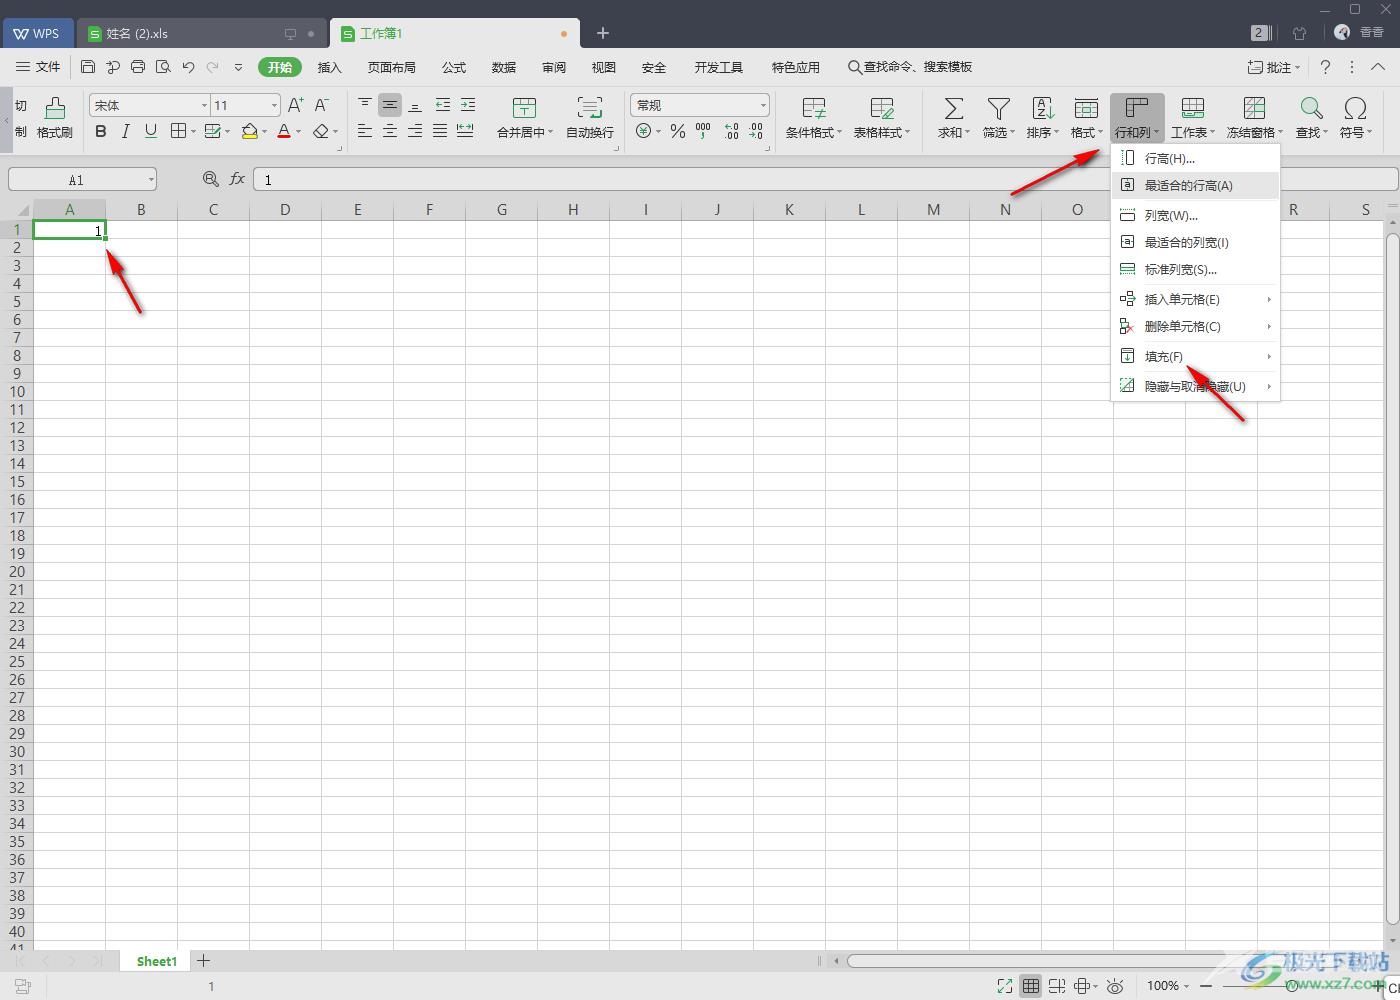1400x1000 pixels.
Task: Open the File (文件) menu button
Action: pos(38,67)
